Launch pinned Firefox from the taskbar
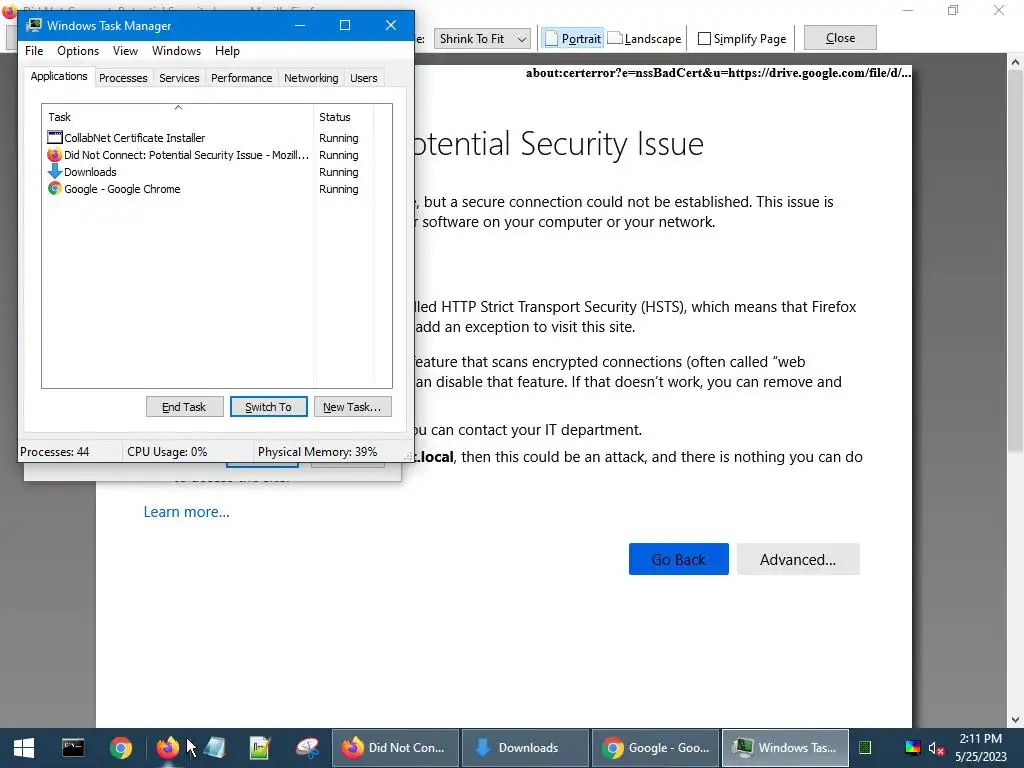The image size is (1024, 768). (x=167, y=748)
